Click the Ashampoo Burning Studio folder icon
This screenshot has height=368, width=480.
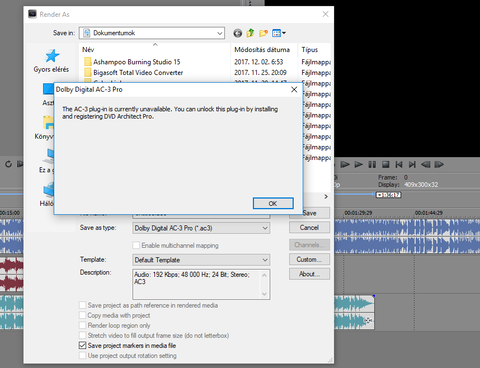tap(88, 62)
